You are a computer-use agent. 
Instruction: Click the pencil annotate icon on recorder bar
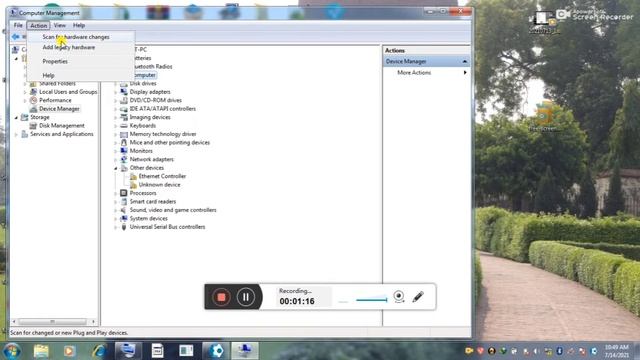418,296
